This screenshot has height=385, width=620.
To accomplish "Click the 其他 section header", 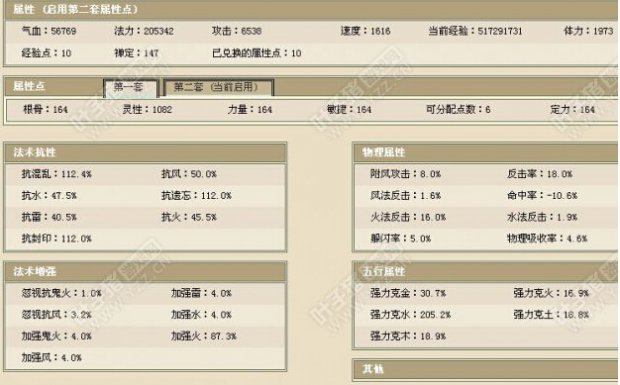I will tap(486, 369).
